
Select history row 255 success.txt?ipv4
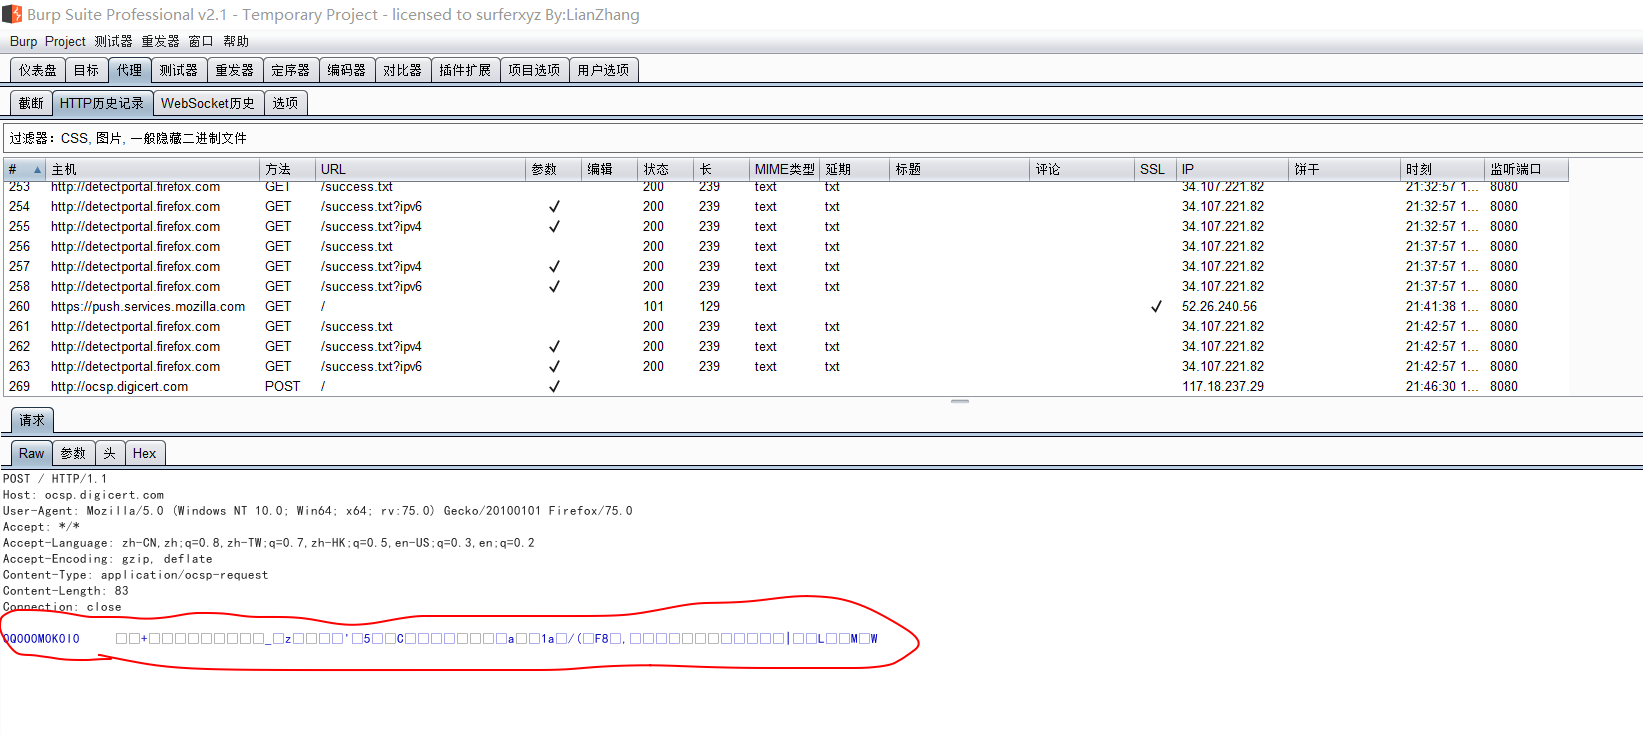click(785, 227)
